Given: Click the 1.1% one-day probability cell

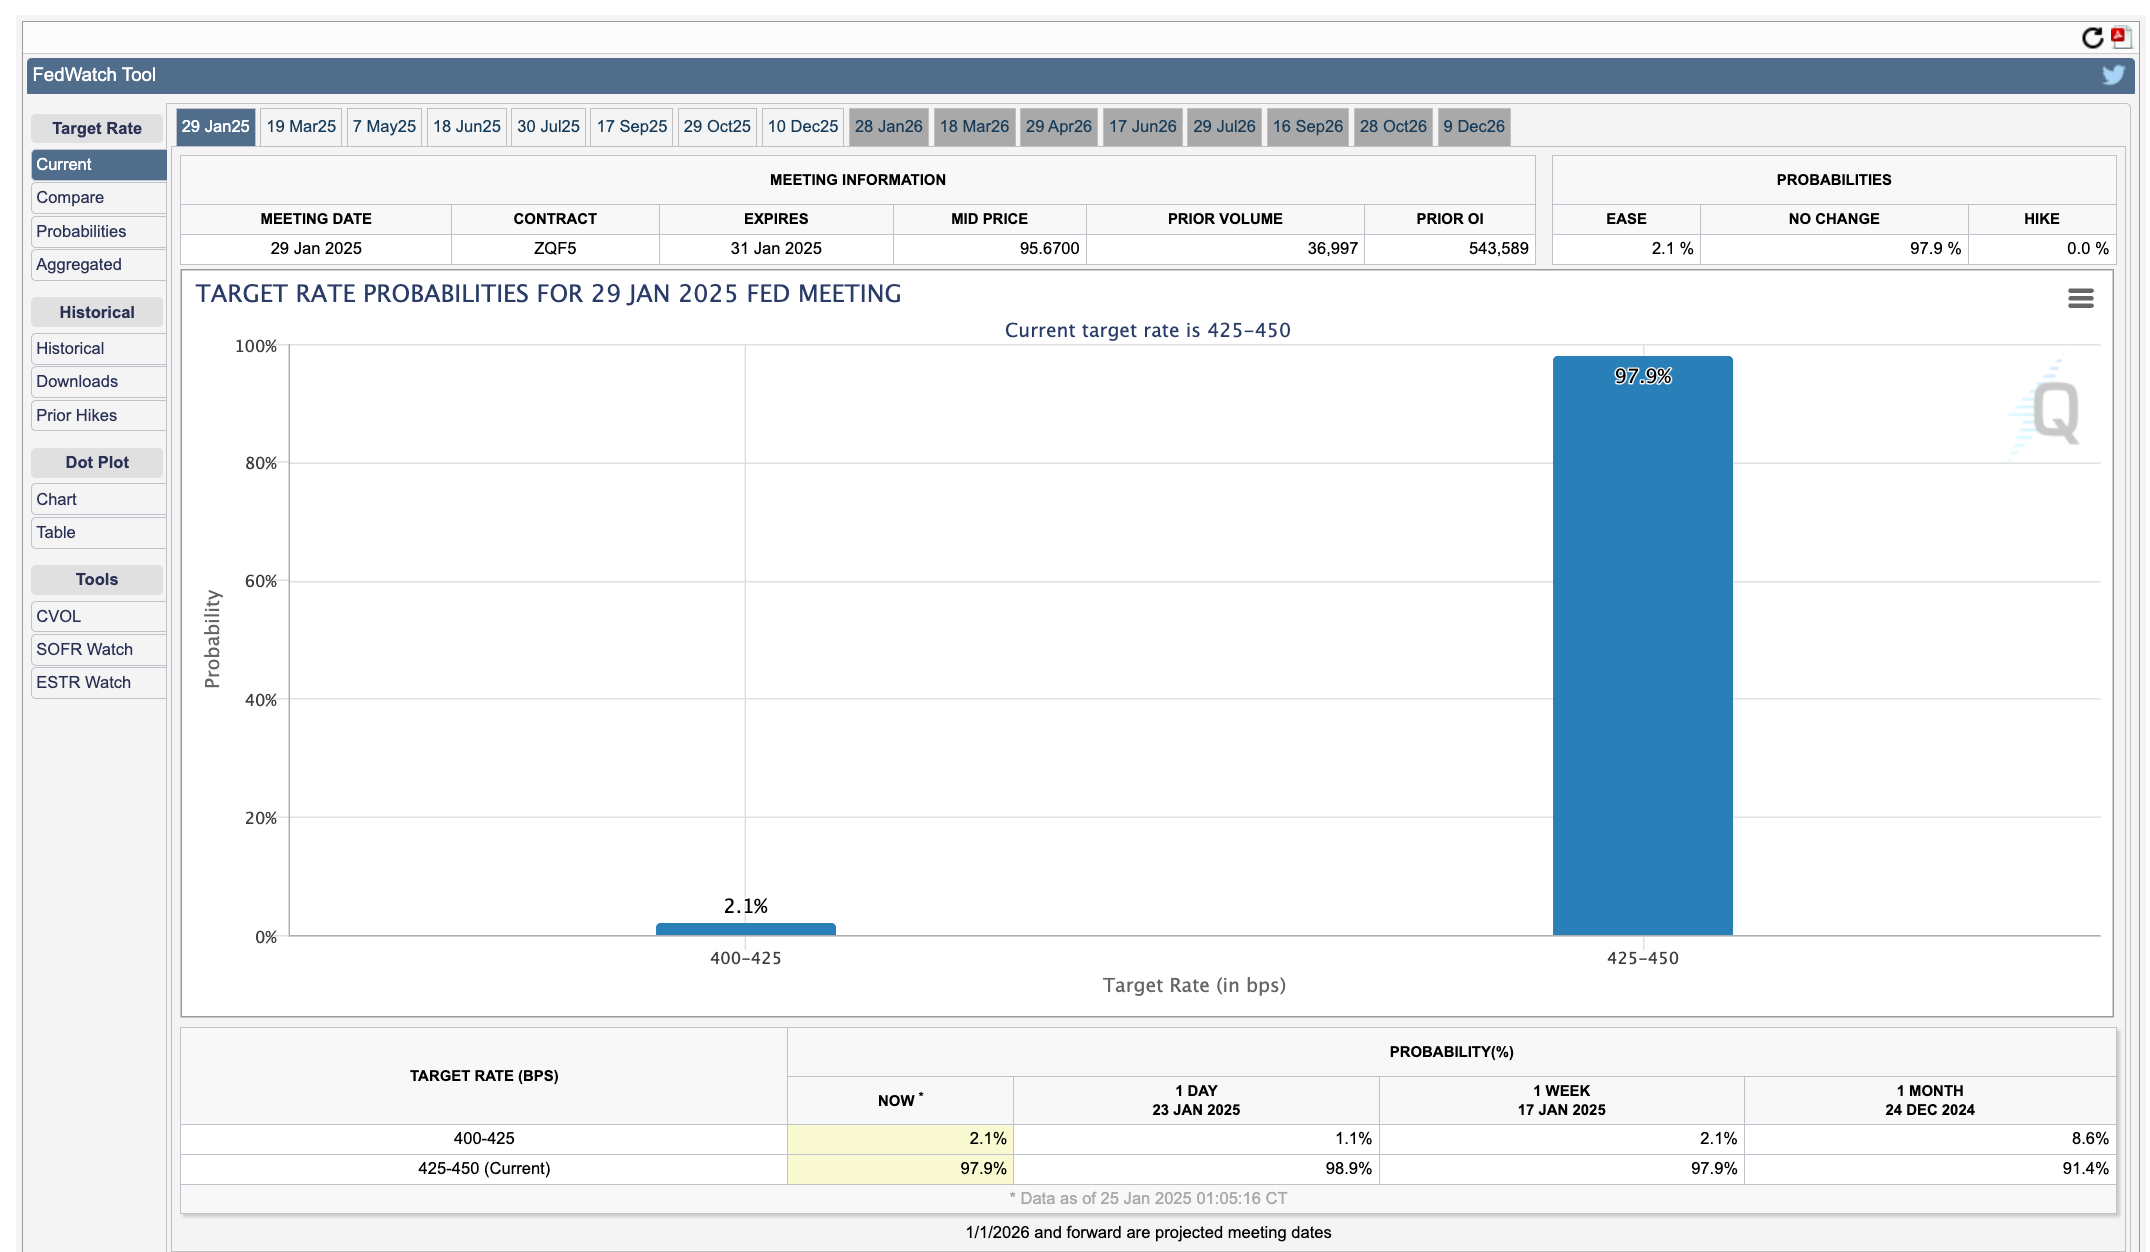Looking at the screenshot, I should [1196, 1139].
